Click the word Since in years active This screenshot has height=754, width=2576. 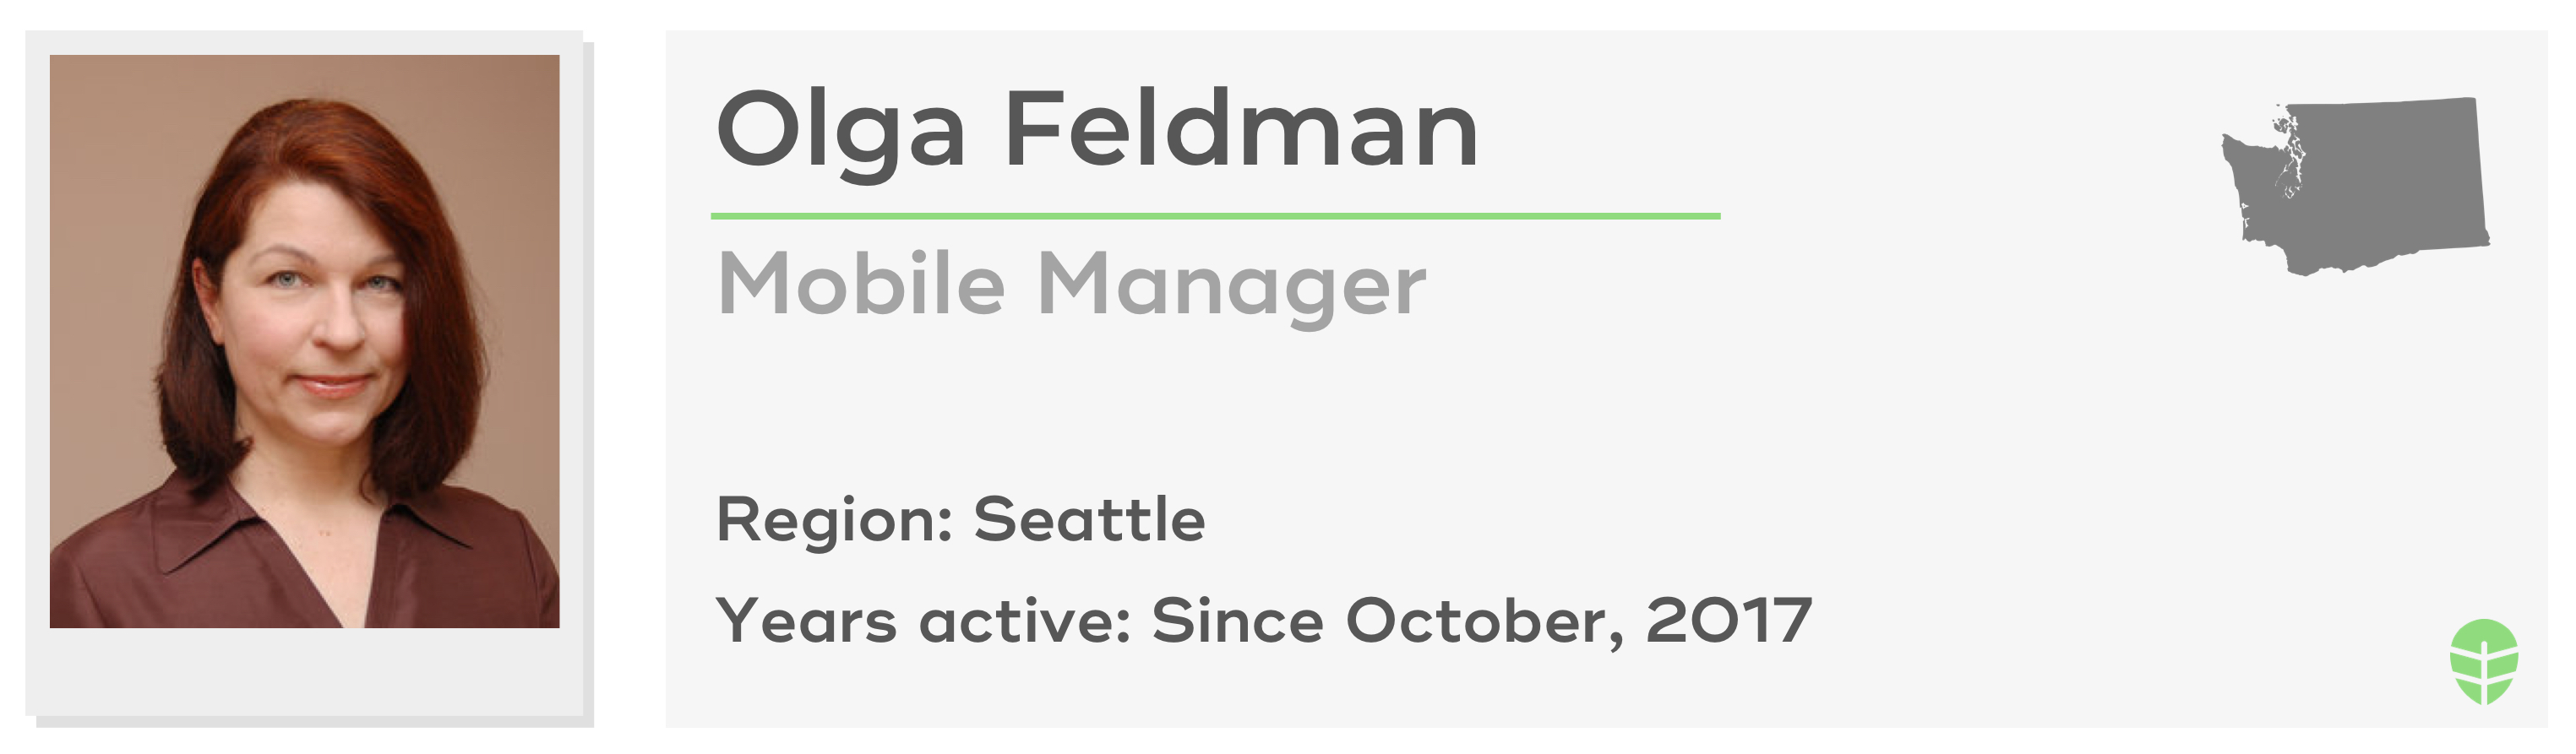pyautogui.click(x=1238, y=620)
